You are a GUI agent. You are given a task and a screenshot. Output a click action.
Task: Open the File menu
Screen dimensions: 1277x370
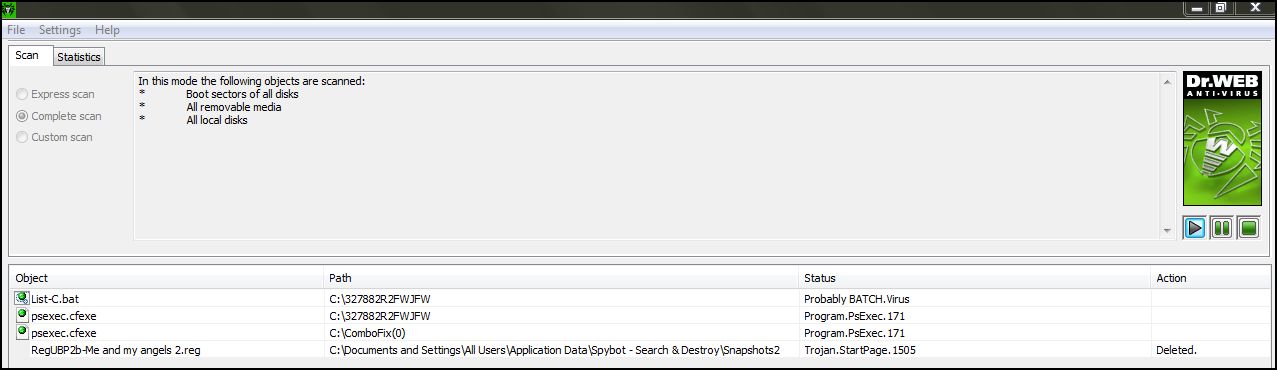pos(16,30)
